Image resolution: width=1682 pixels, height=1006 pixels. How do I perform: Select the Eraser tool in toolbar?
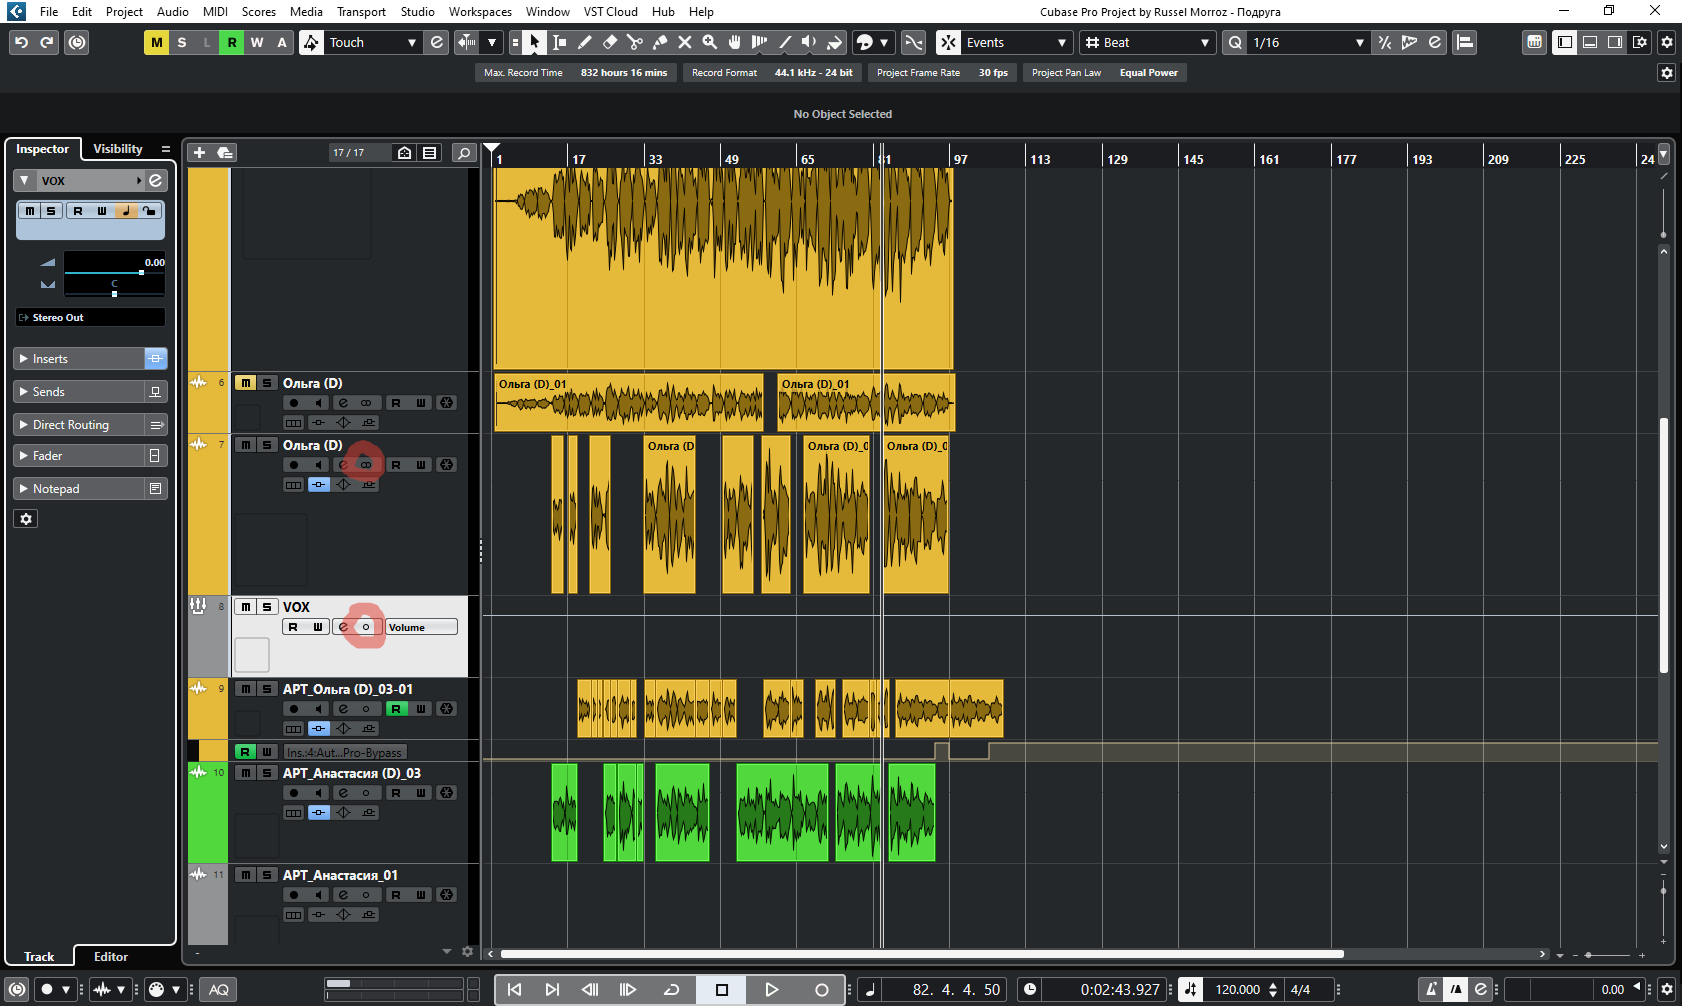(609, 42)
